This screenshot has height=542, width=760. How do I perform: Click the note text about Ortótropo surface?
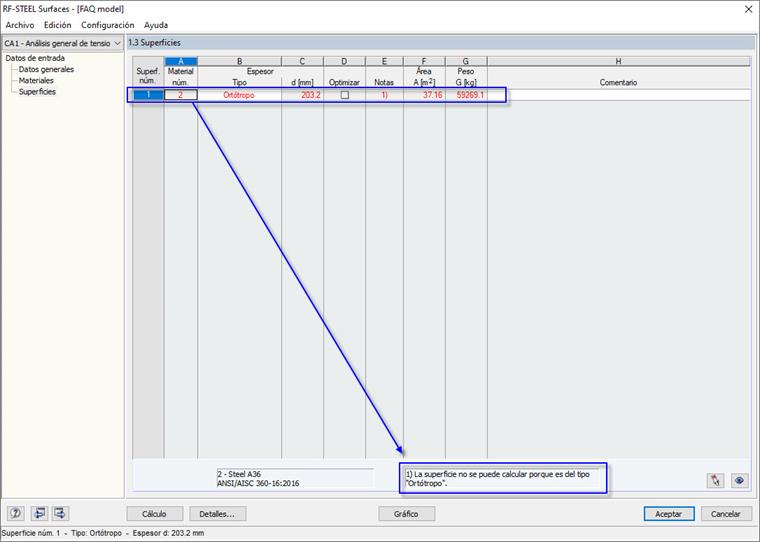[498, 479]
